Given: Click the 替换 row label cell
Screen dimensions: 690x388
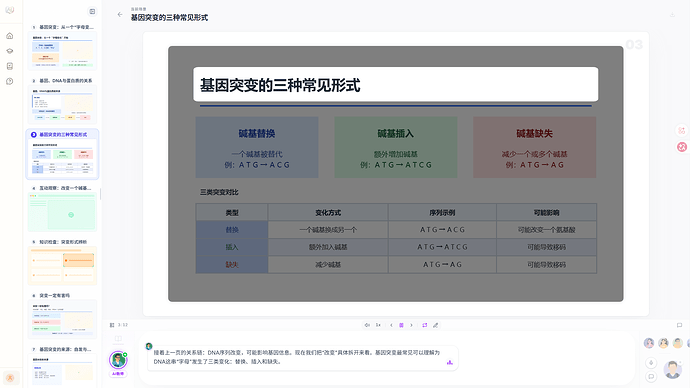Looking at the screenshot, I should click(232, 230).
